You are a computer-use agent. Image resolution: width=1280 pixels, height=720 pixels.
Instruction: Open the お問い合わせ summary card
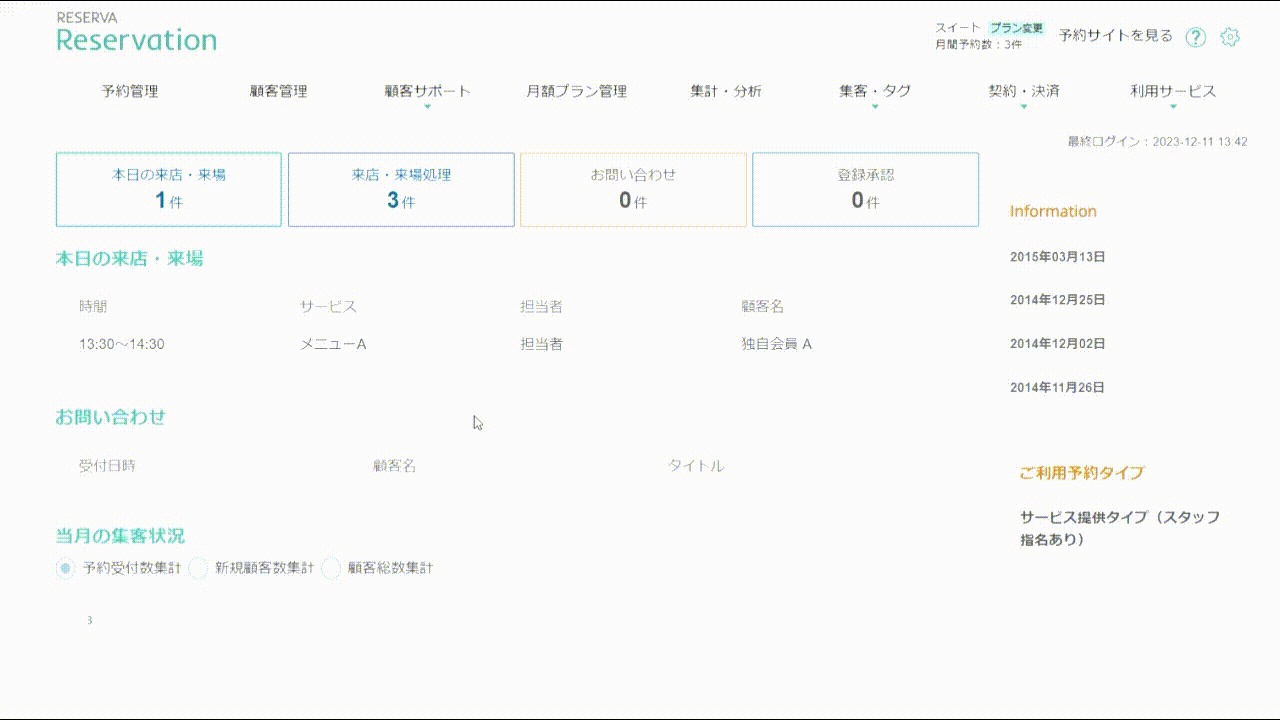pyautogui.click(x=633, y=189)
